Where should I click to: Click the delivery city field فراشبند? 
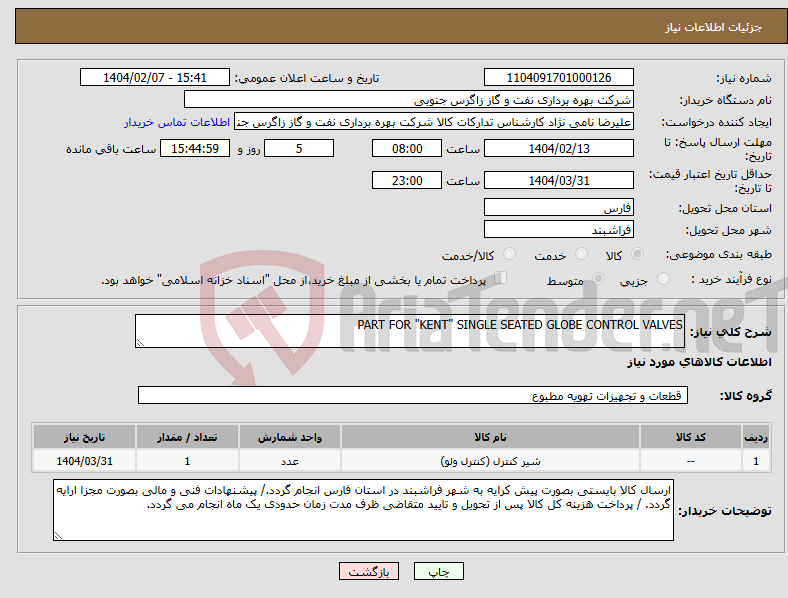(559, 230)
